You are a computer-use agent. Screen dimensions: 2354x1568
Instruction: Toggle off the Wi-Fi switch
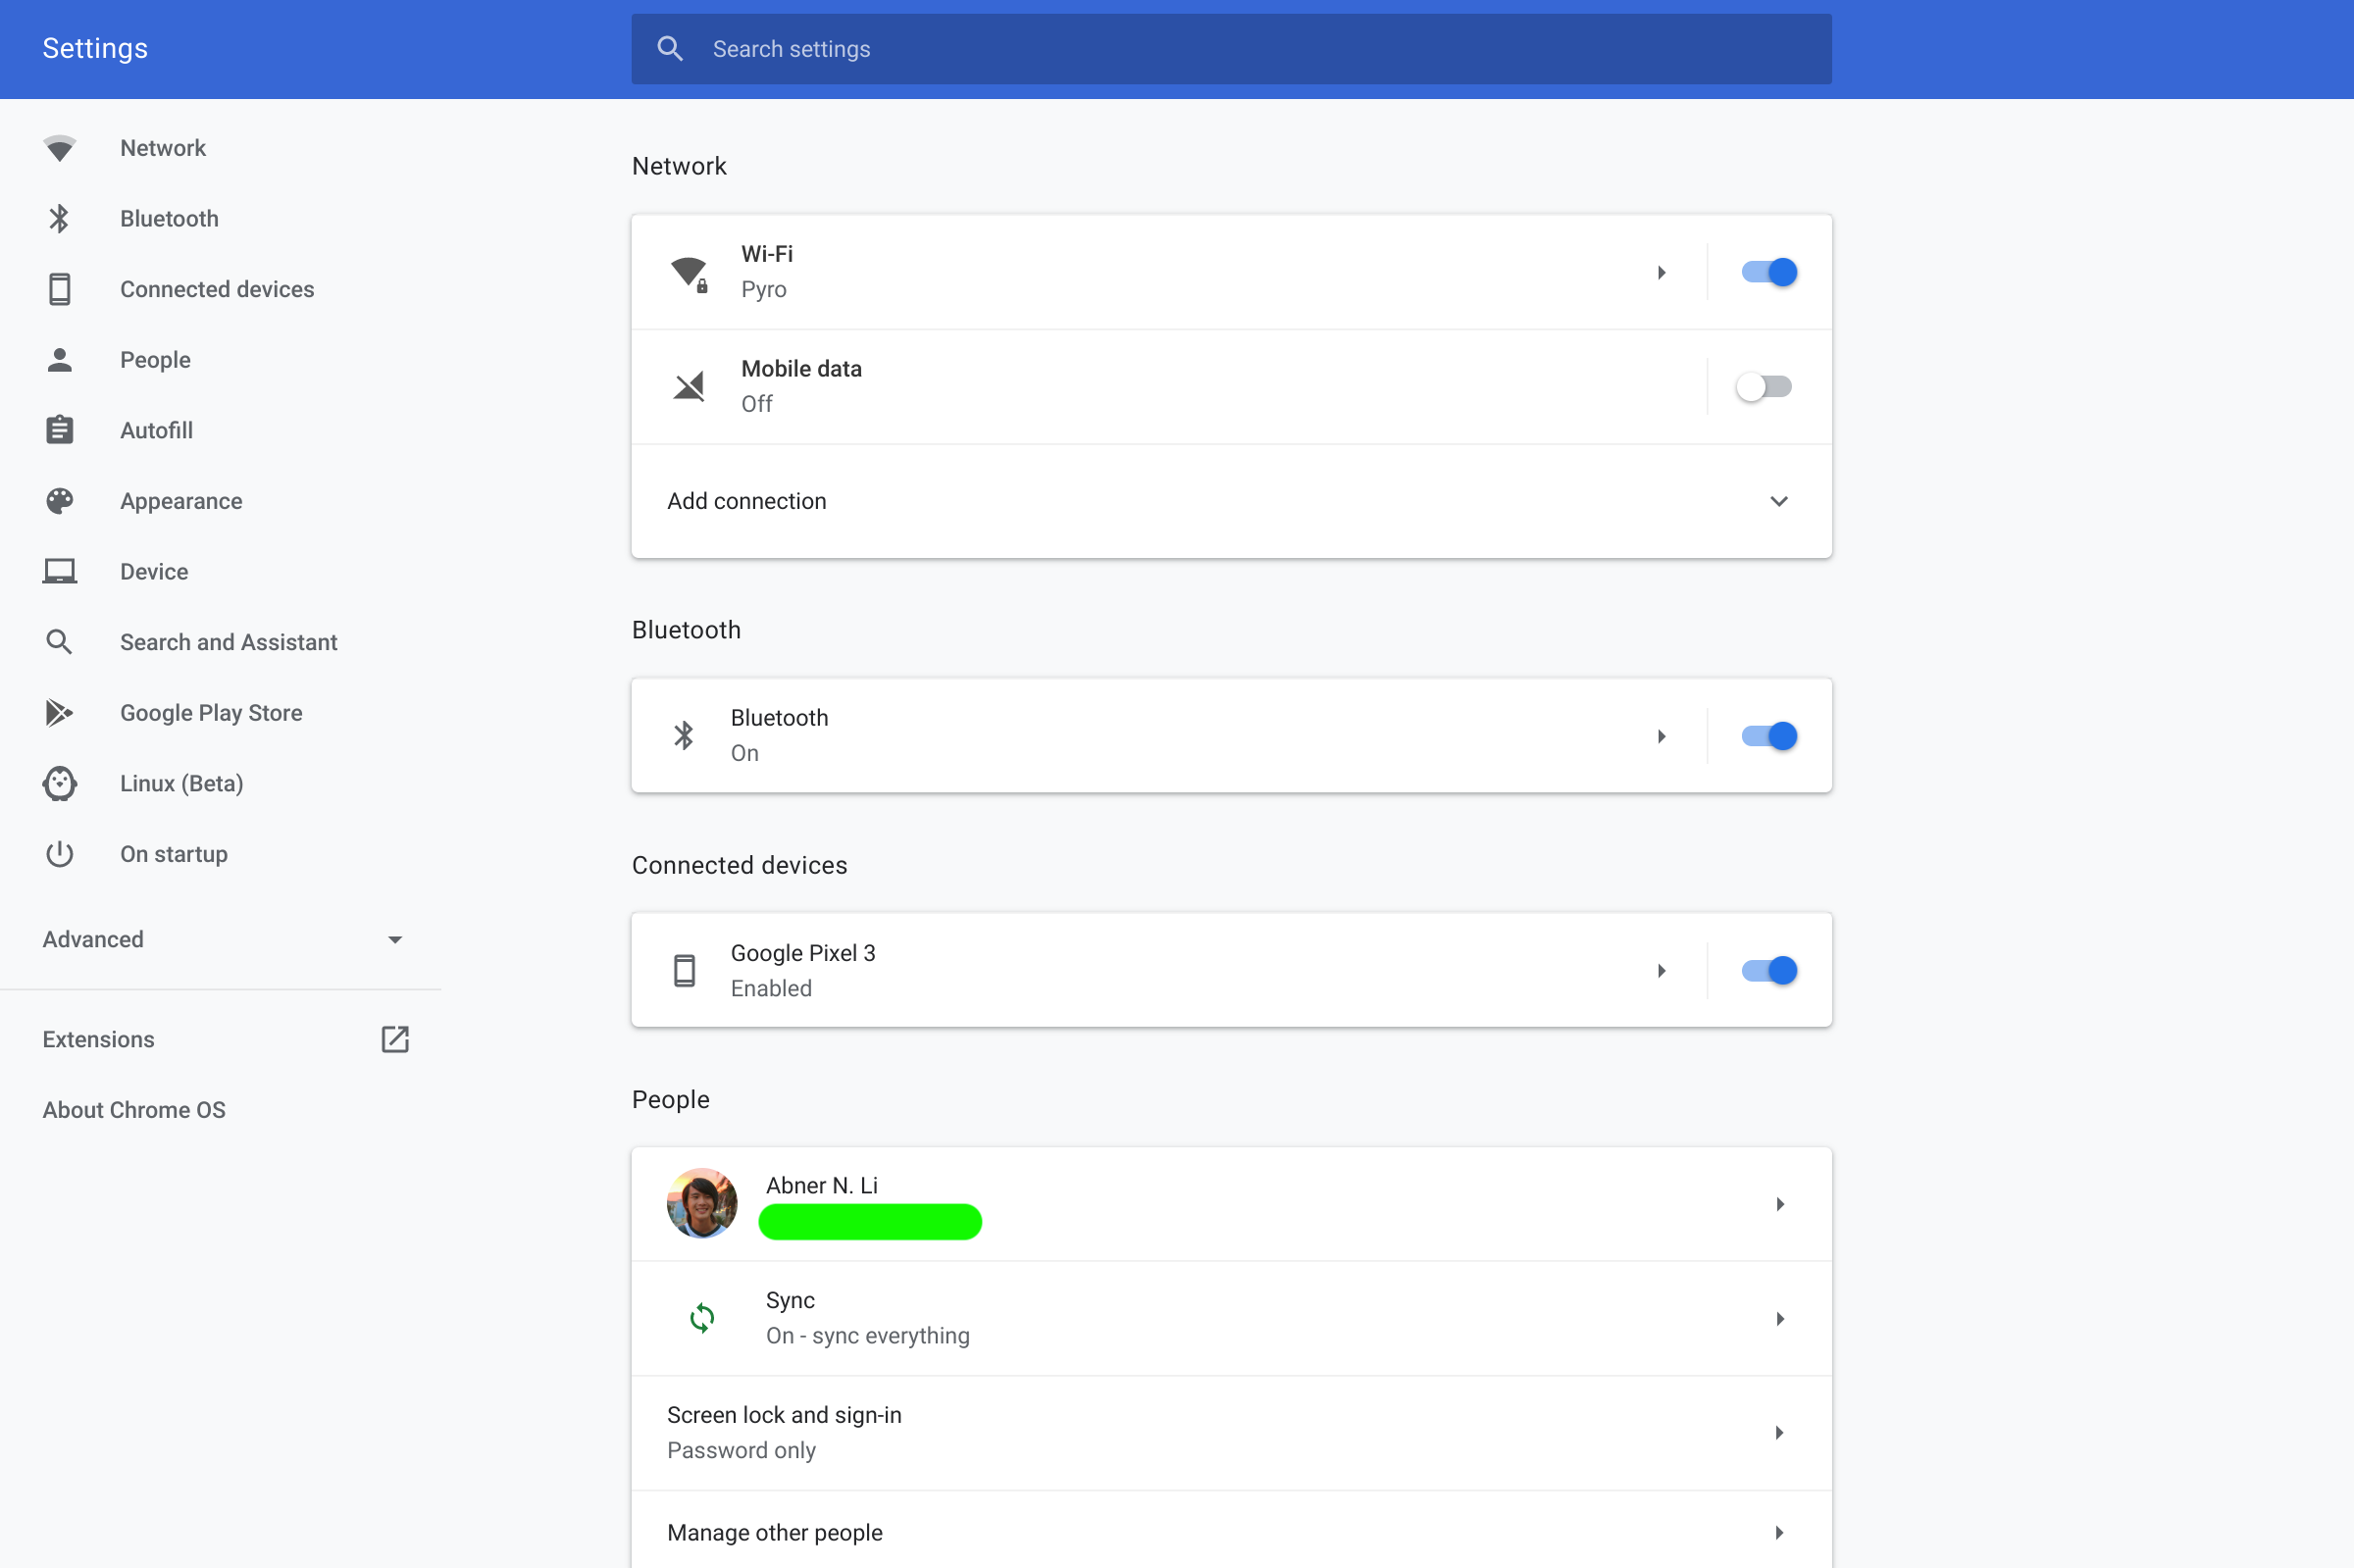pyautogui.click(x=1768, y=272)
